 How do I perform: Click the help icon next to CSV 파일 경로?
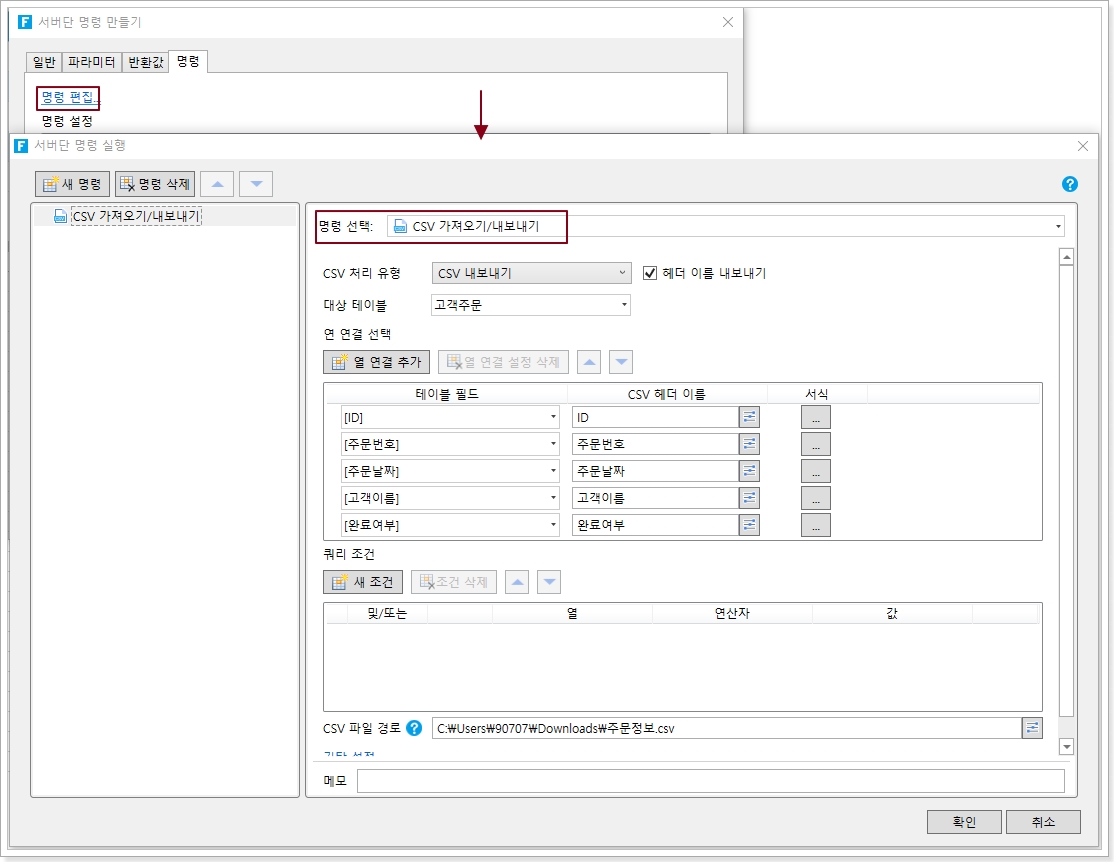(x=414, y=728)
